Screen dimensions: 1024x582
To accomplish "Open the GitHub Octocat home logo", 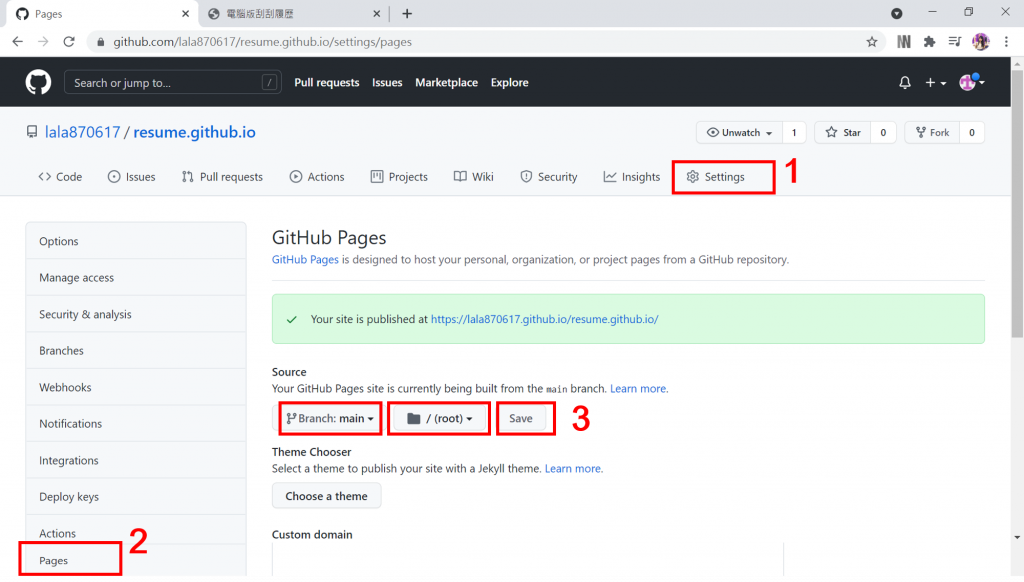I will click(x=38, y=82).
